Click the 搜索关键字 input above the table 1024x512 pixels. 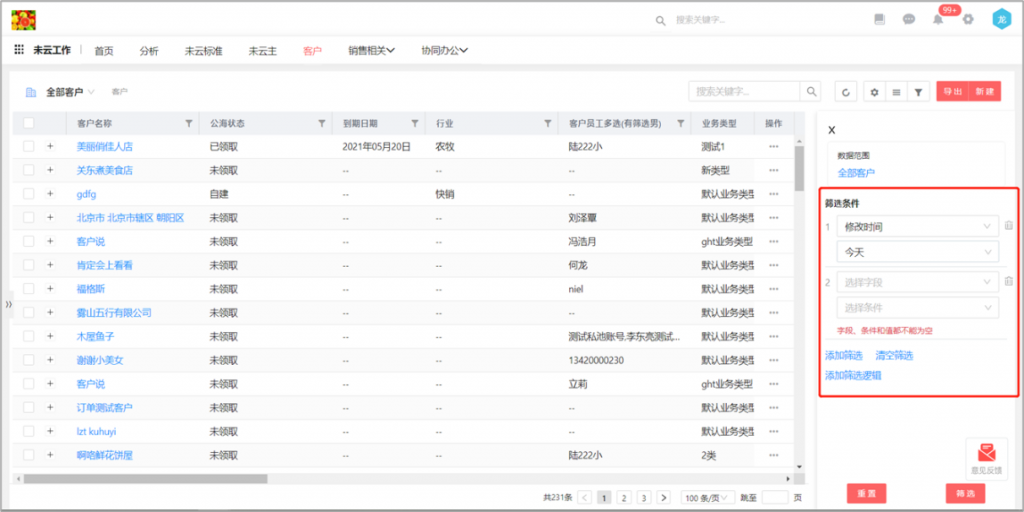[744, 92]
